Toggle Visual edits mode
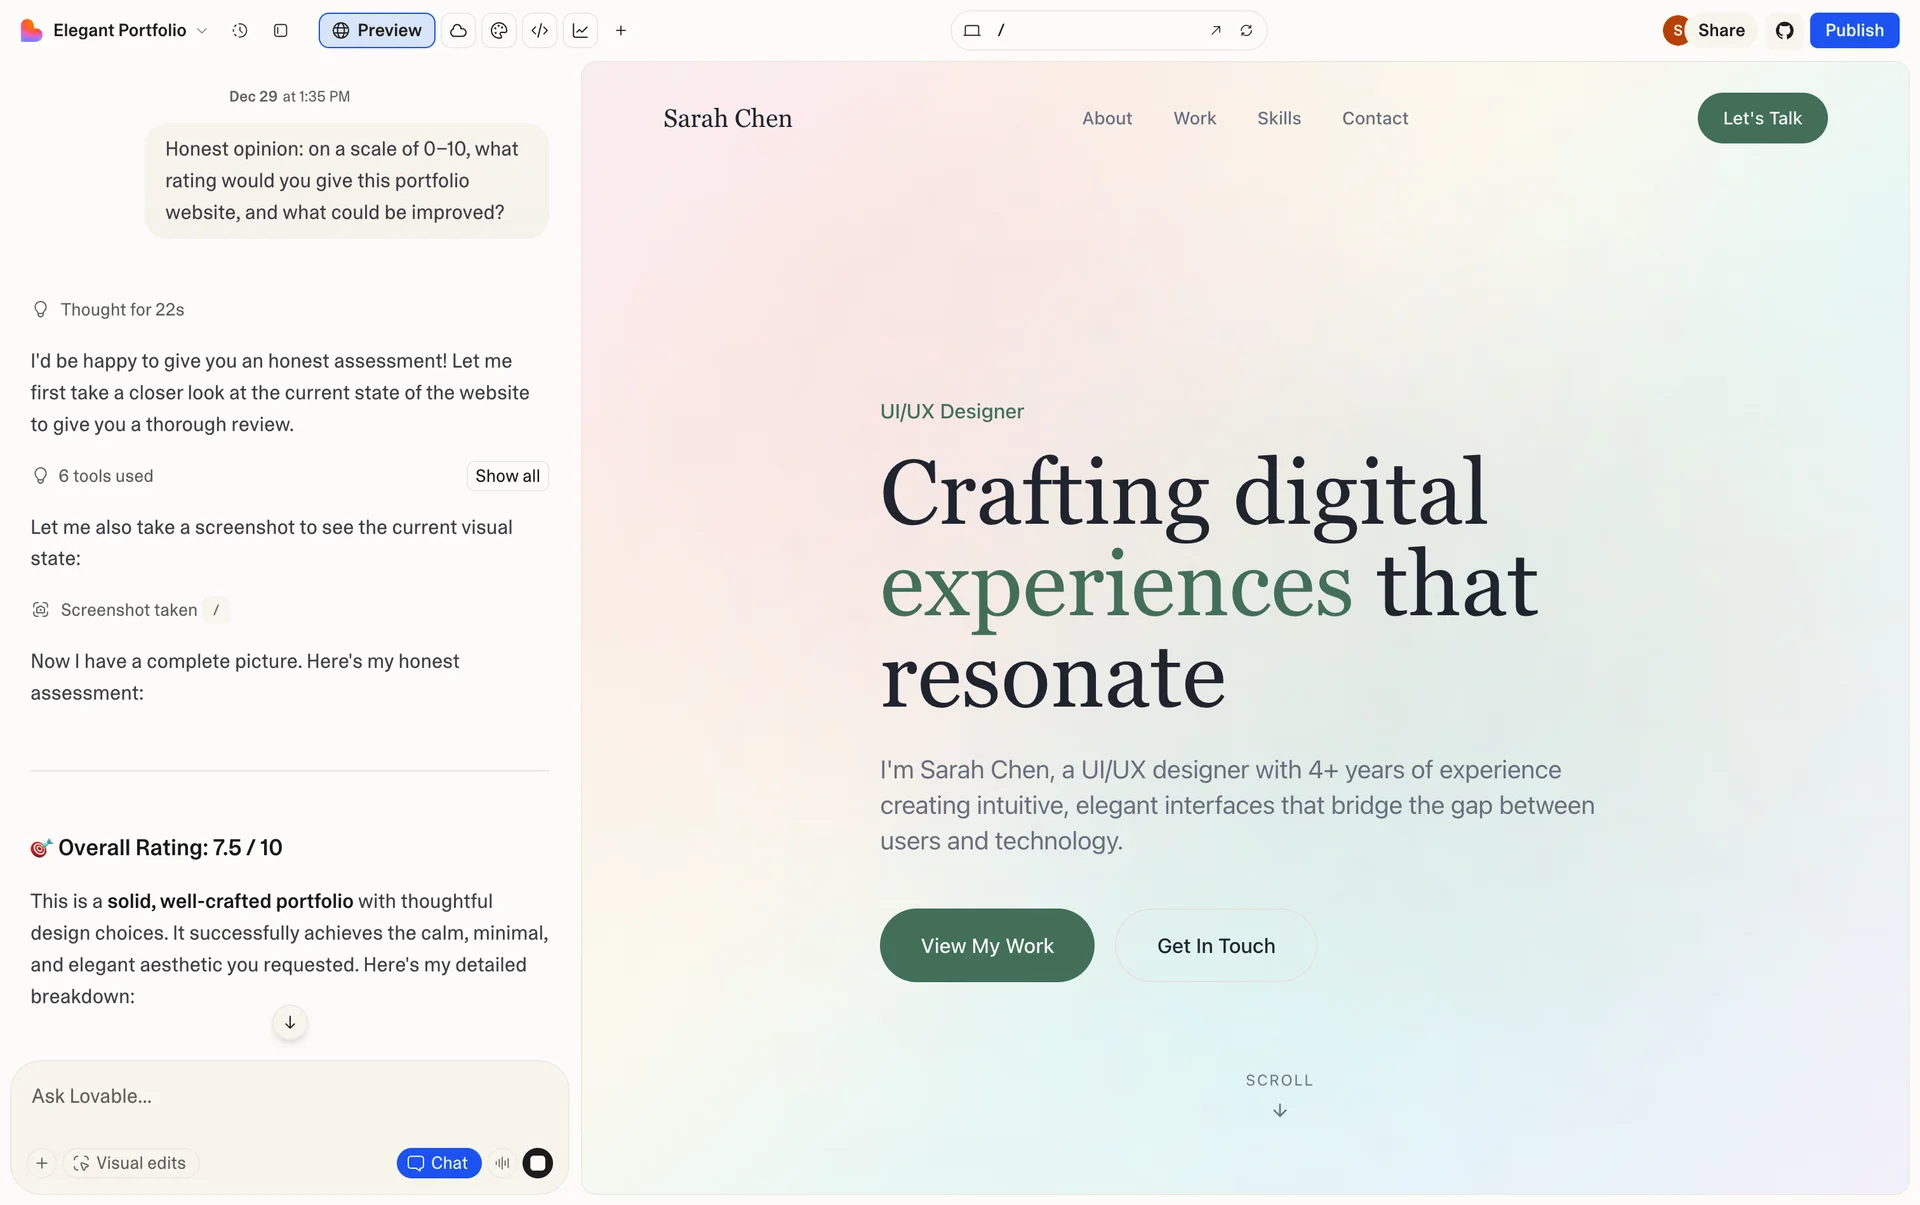Screen dimensions: 1920x1205 (x=130, y=1163)
